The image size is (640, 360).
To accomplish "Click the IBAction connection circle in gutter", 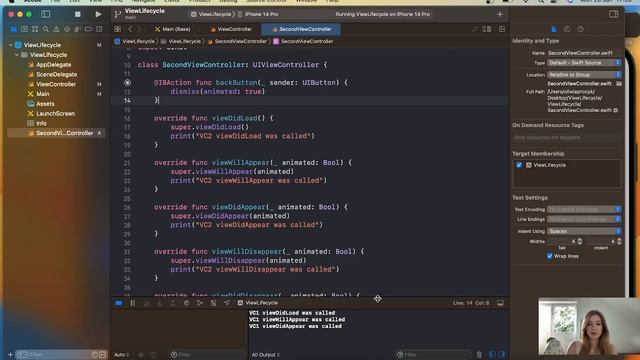I will [x=127, y=82].
